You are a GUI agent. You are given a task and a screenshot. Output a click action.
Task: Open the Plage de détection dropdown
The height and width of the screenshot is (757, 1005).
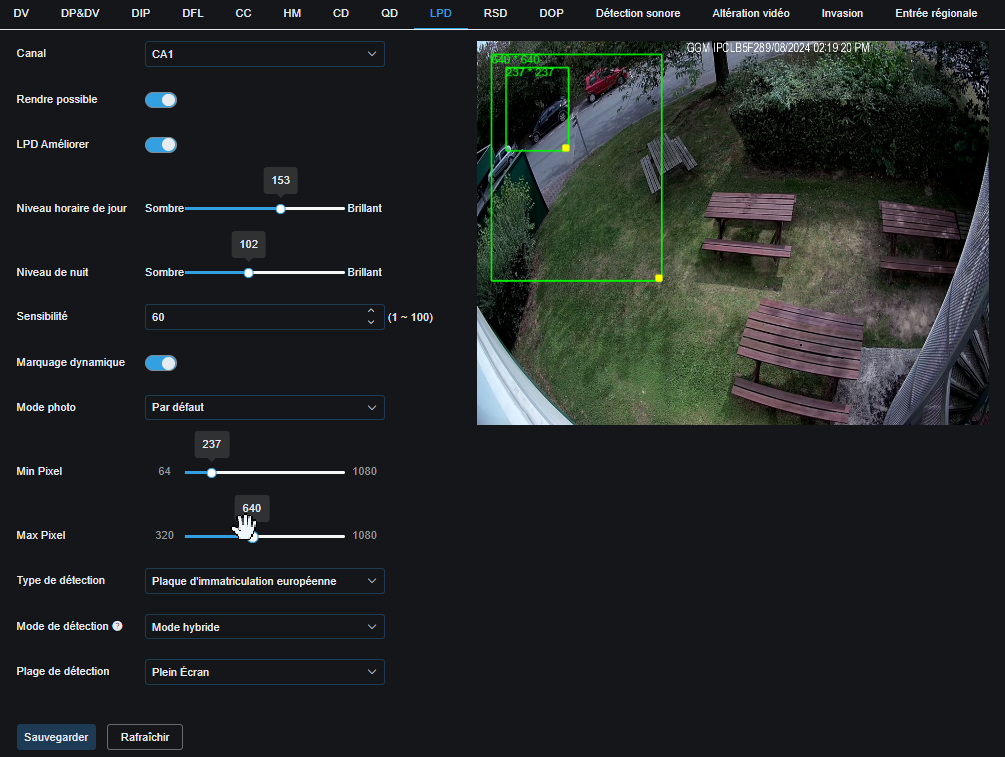pos(264,671)
